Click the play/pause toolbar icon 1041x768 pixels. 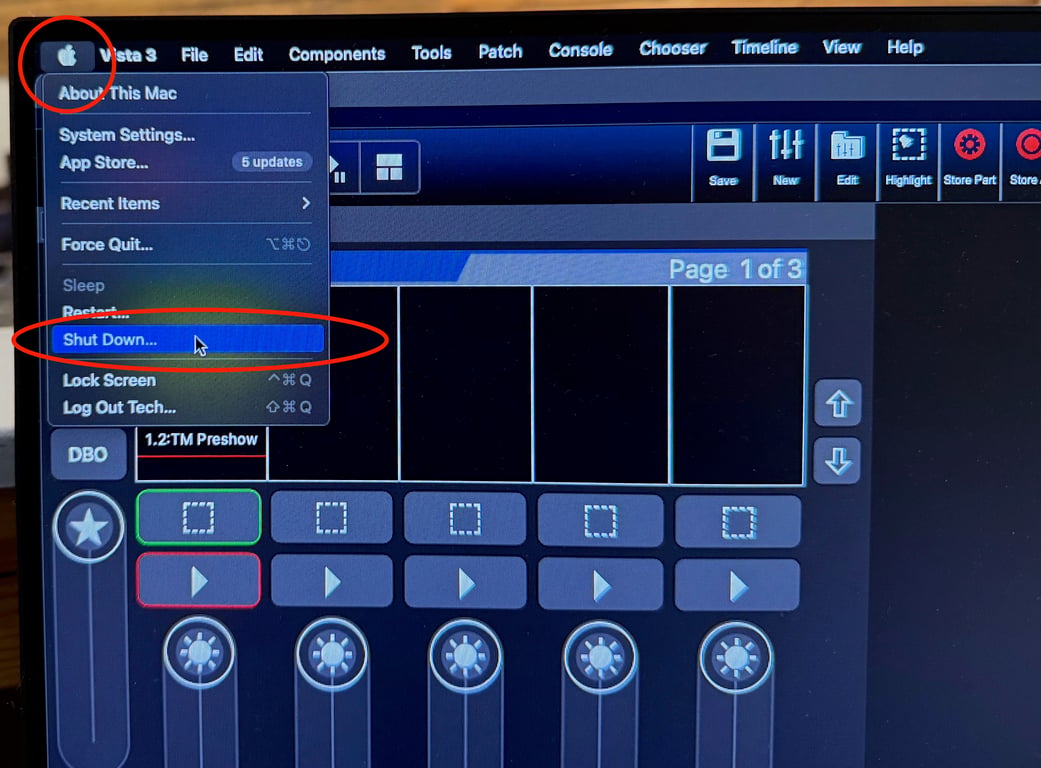click(339, 169)
